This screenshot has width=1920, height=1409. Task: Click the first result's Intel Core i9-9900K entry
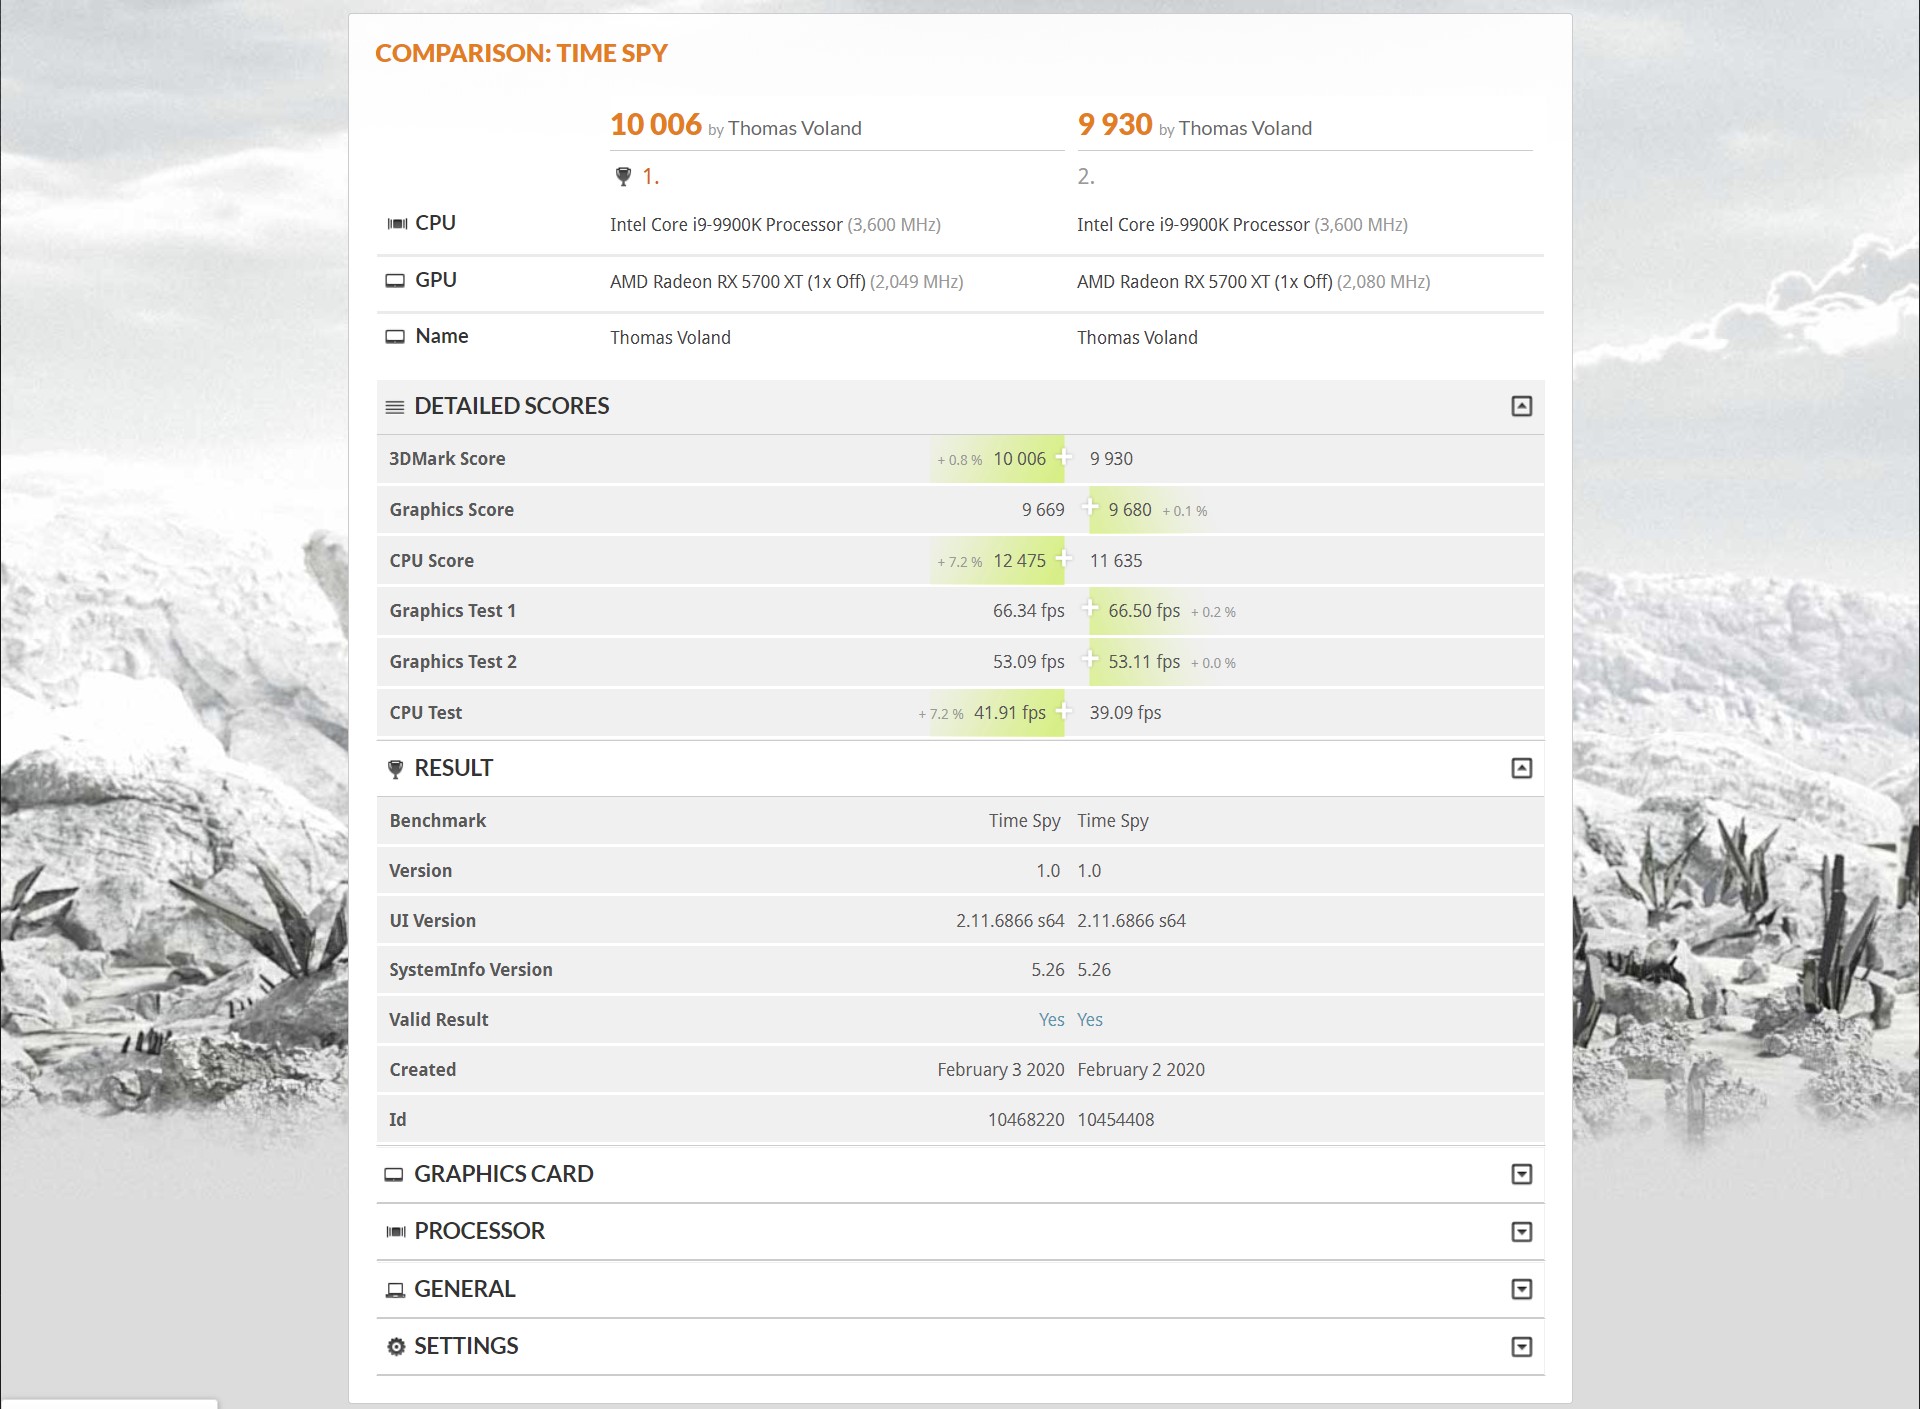click(776, 225)
